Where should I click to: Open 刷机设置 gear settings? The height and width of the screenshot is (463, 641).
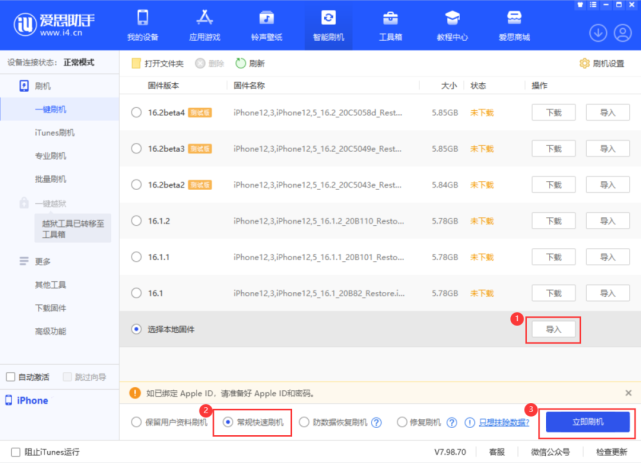pyautogui.click(x=585, y=63)
